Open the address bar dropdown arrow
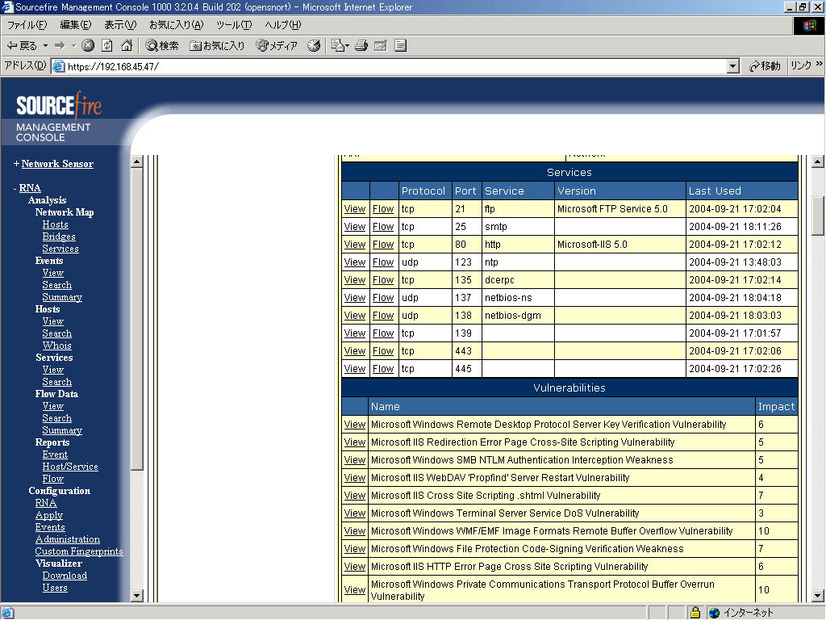 (x=733, y=66)
